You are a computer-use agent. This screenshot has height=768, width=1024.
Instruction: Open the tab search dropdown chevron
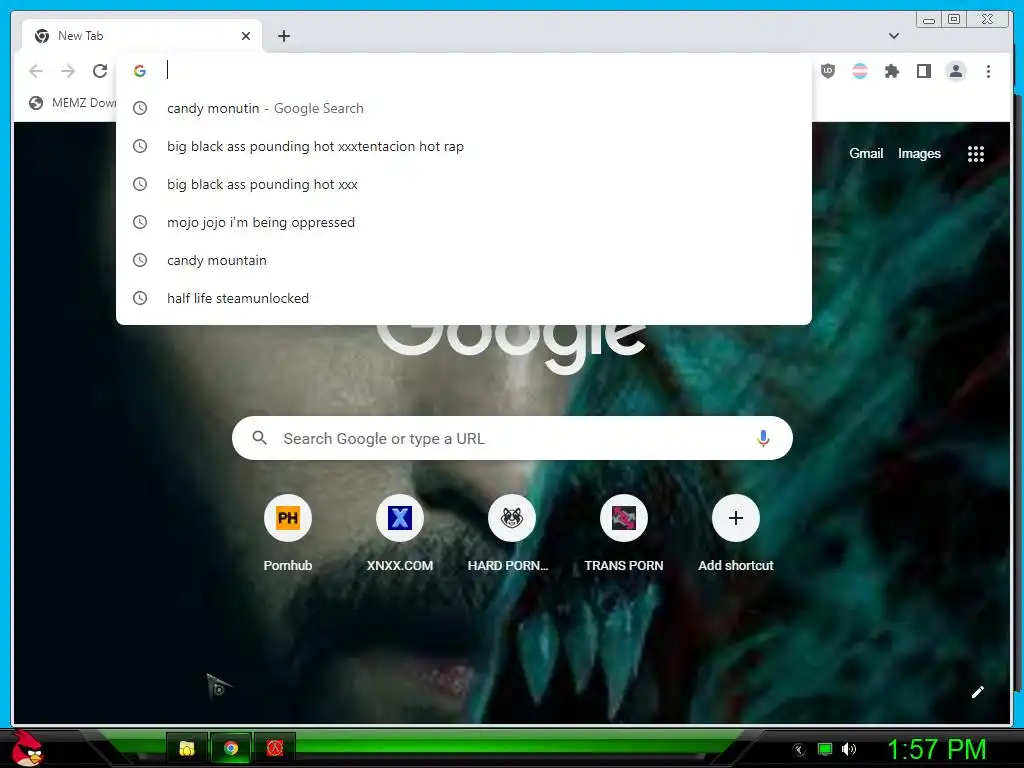(x=894, y=36)
